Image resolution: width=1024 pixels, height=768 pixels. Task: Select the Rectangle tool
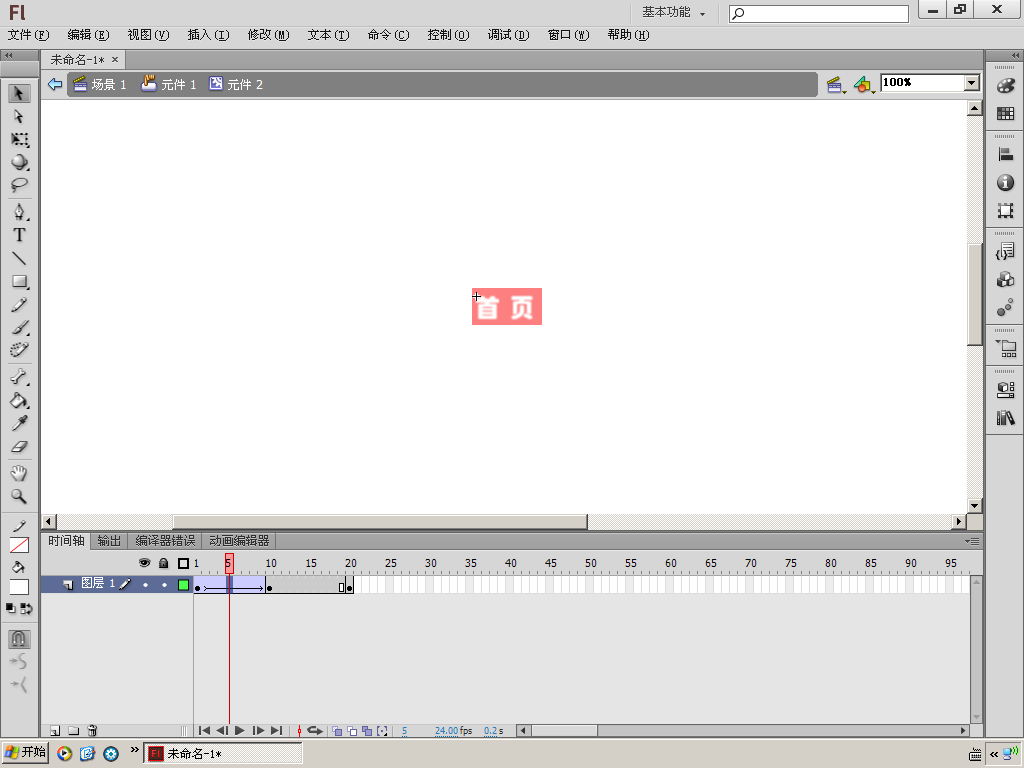click(x=19, y=281)
